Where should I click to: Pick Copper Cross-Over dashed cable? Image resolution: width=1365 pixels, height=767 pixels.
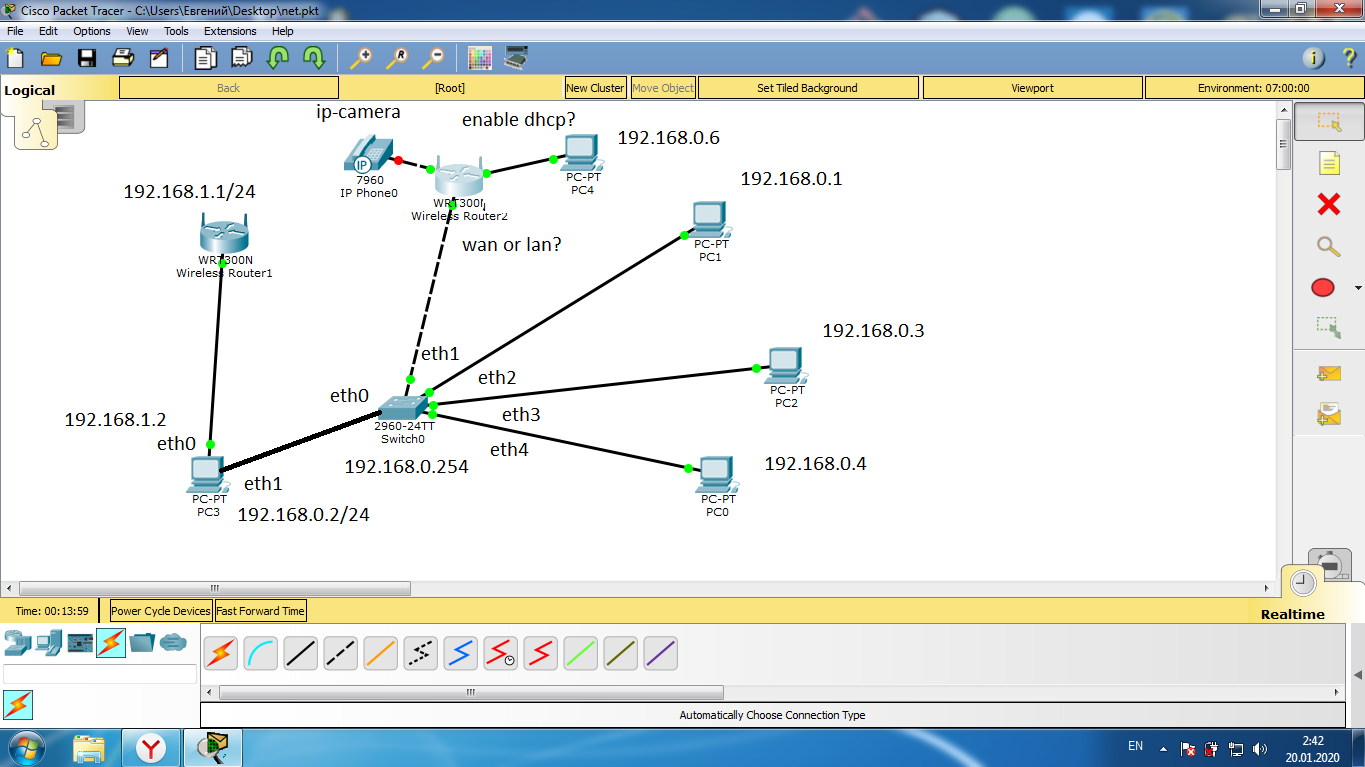(x=341, y=654)
